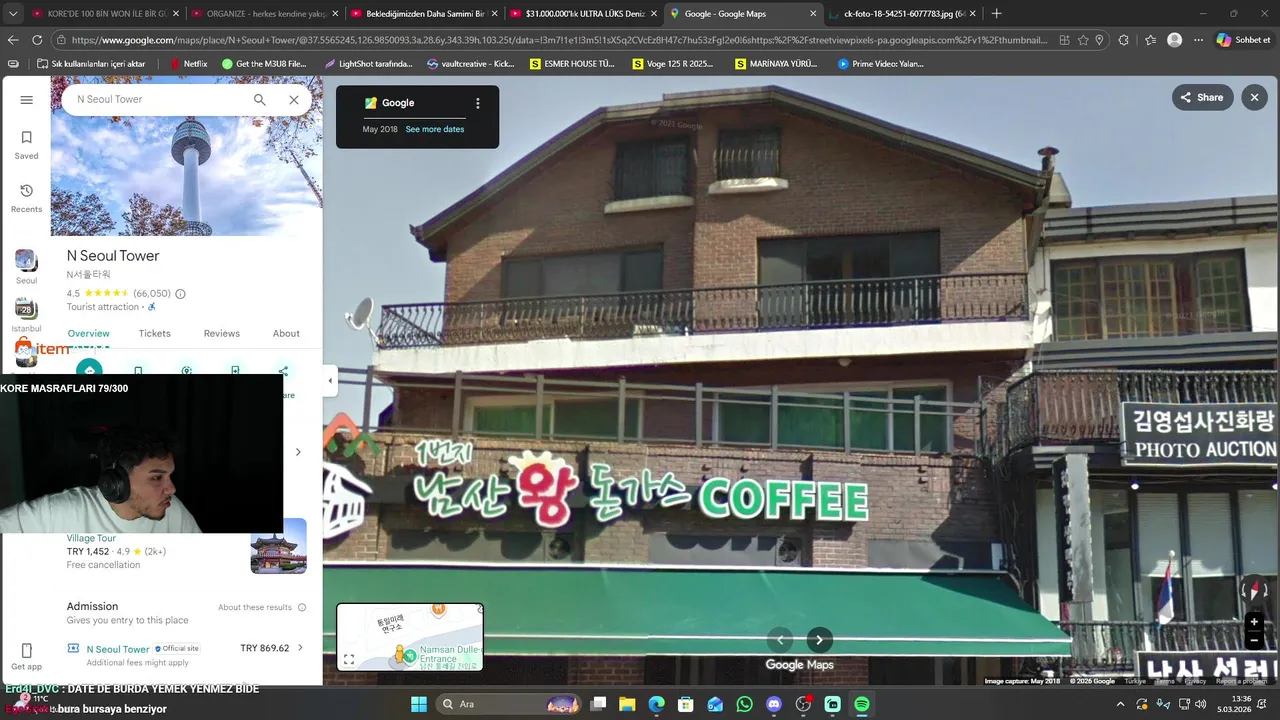Viewport: 1280px width, 720px height.
Task: Click the Nearby action icon
Action: (x=187, y=370)
